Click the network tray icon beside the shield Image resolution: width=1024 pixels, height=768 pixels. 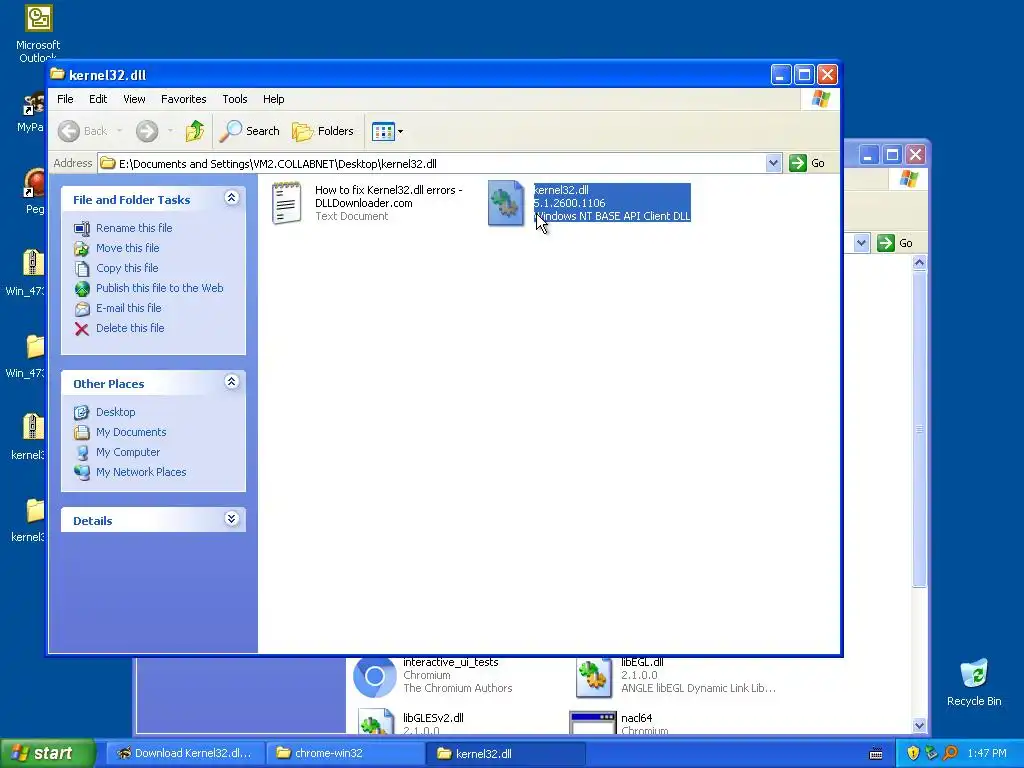pyautogui.click(x=931, y=753)
